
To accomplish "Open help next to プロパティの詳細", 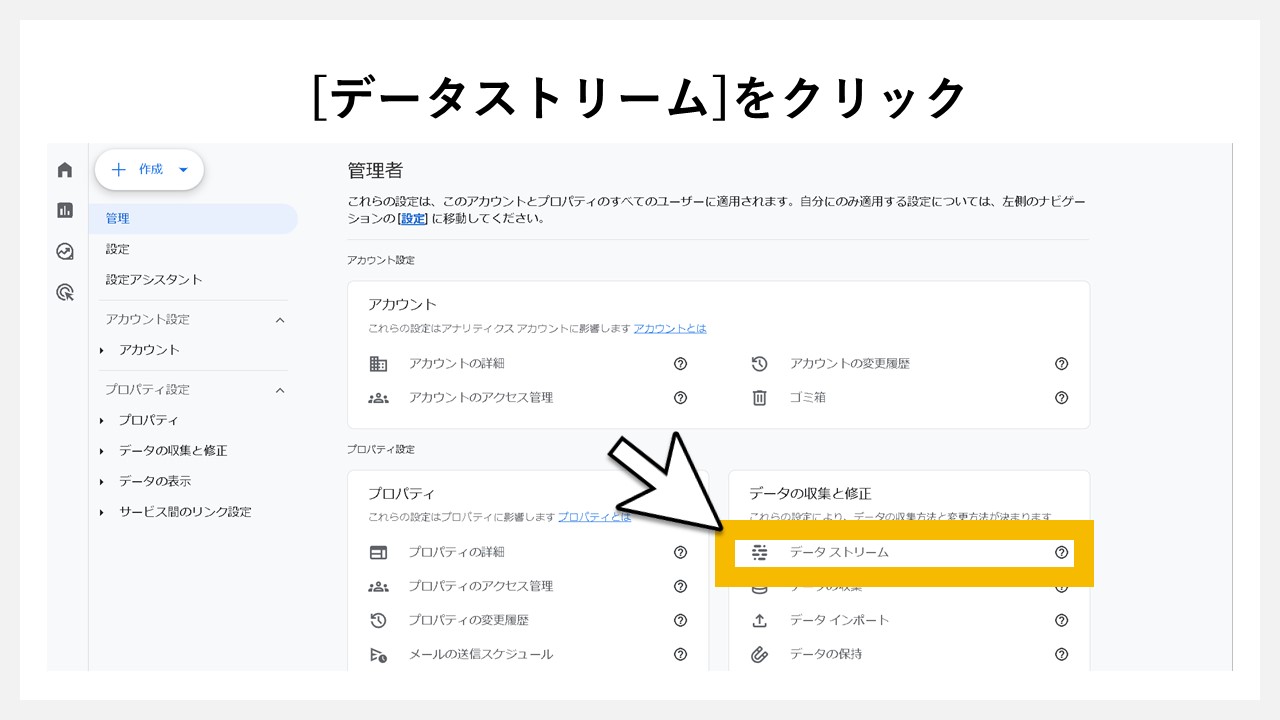I will point(680,552).
